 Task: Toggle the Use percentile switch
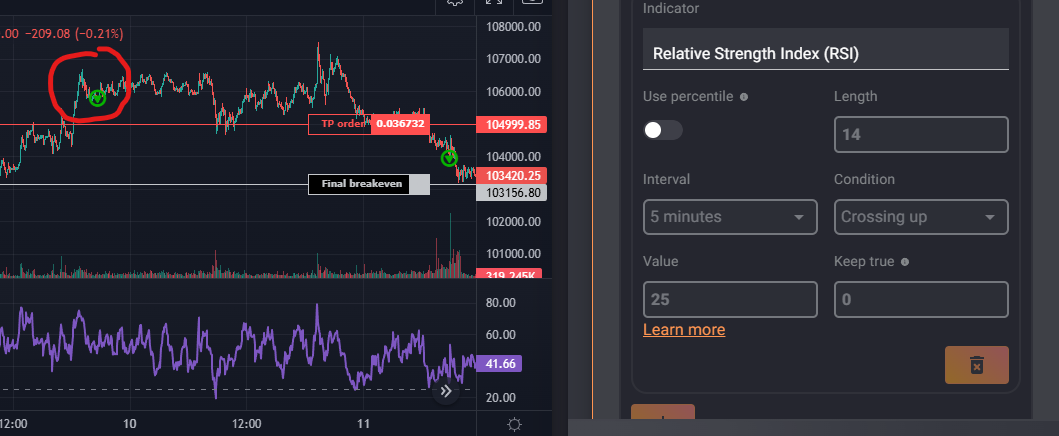click(x=663, y=130)
